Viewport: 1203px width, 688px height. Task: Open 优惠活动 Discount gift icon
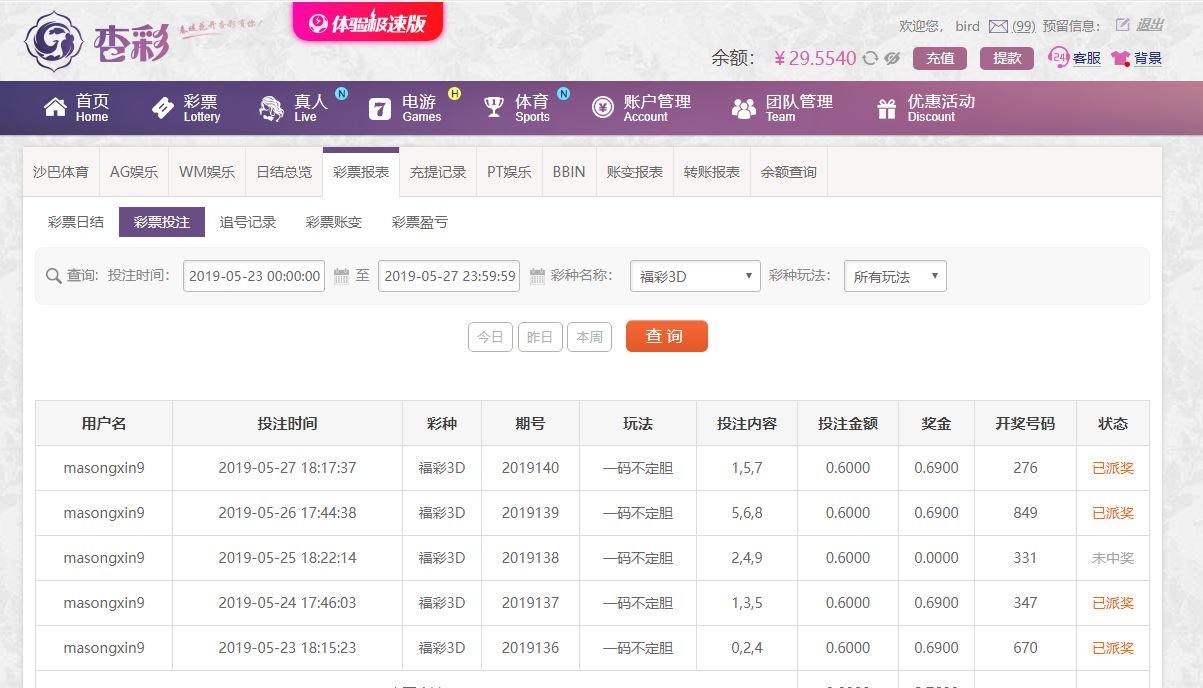(x=887, y=108)
